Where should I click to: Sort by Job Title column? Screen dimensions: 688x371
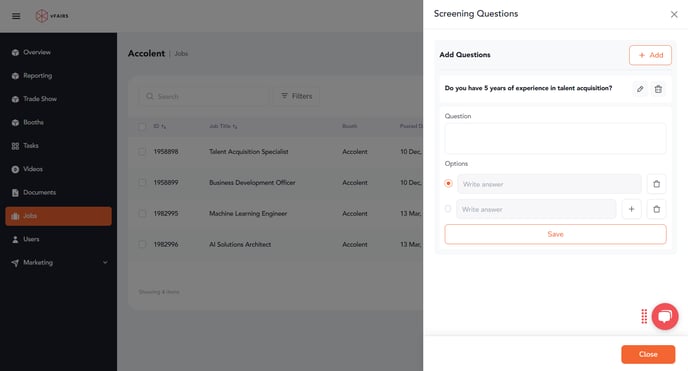click(223, 126)
